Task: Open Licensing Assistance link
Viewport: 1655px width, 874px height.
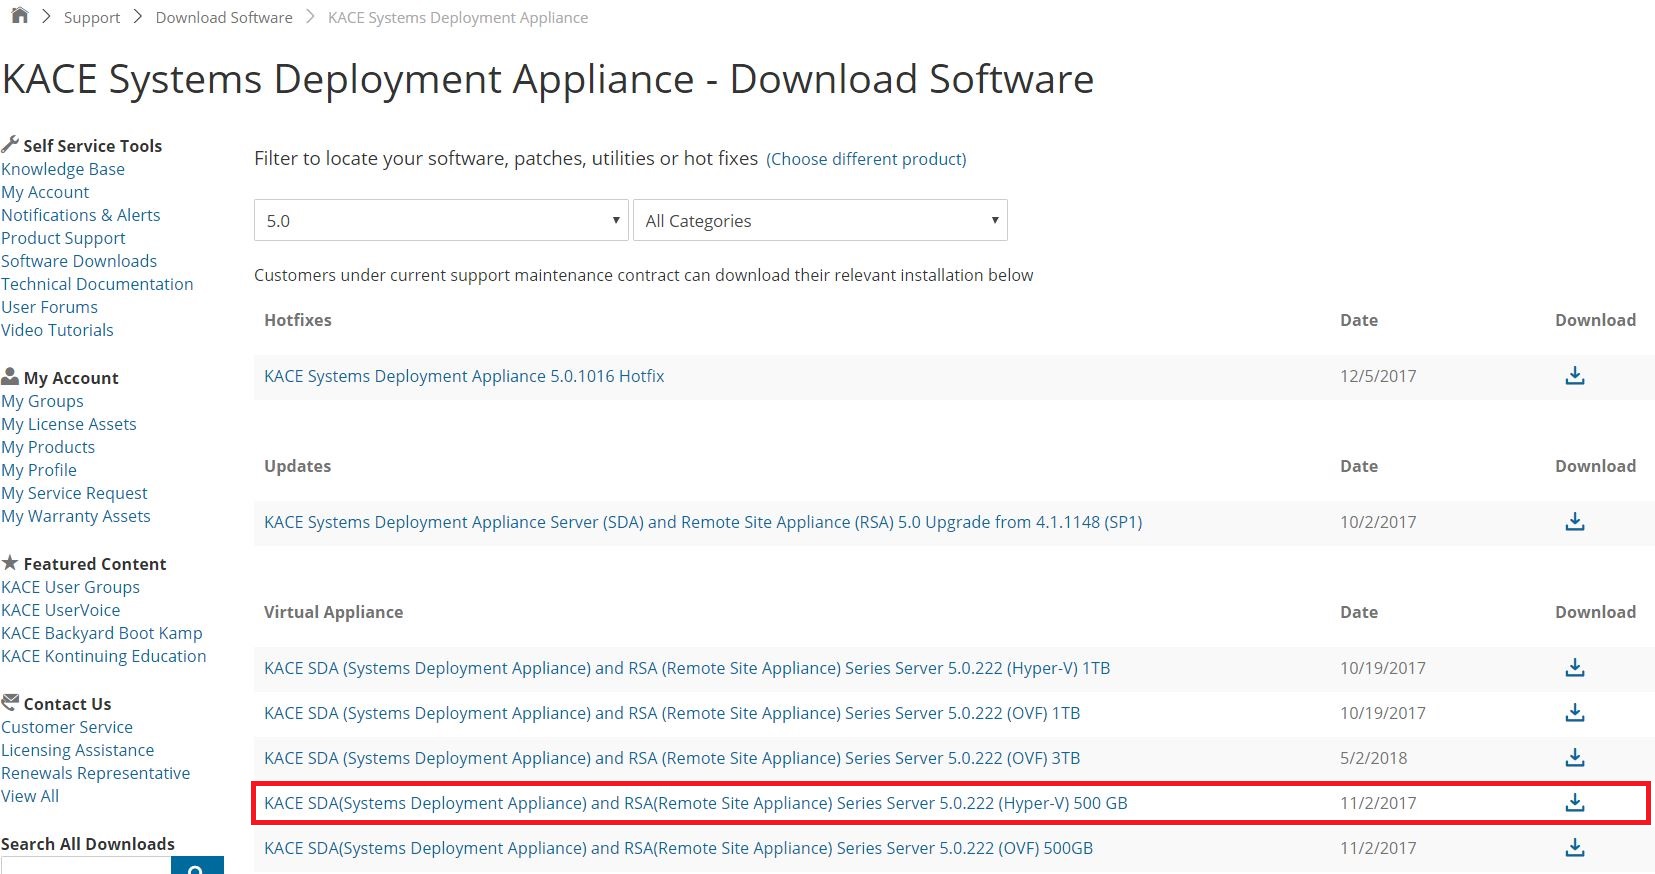Action: coord(78,750)
